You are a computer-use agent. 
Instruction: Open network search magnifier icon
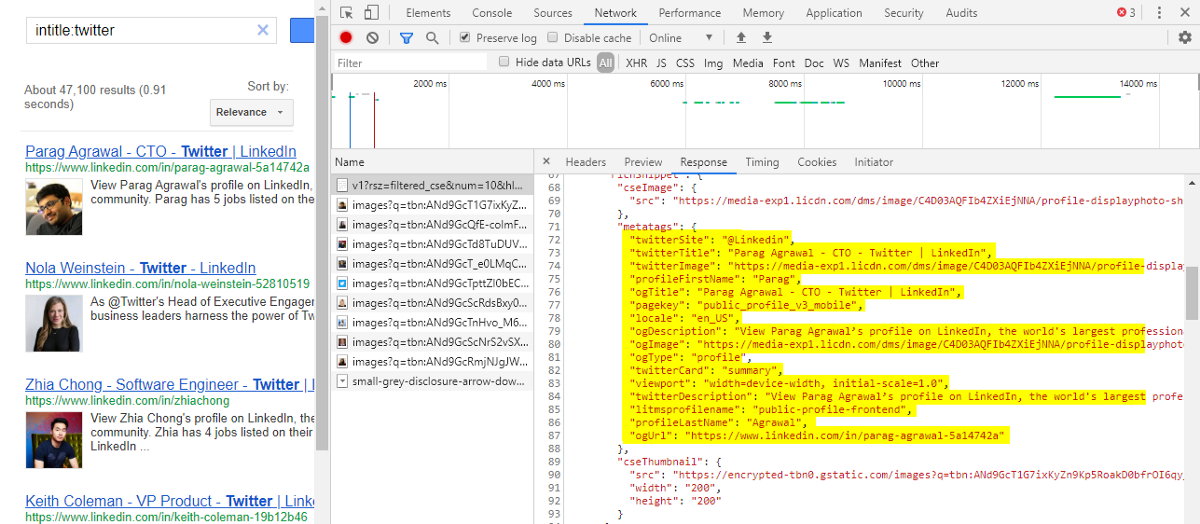click(x=432, y=38)
